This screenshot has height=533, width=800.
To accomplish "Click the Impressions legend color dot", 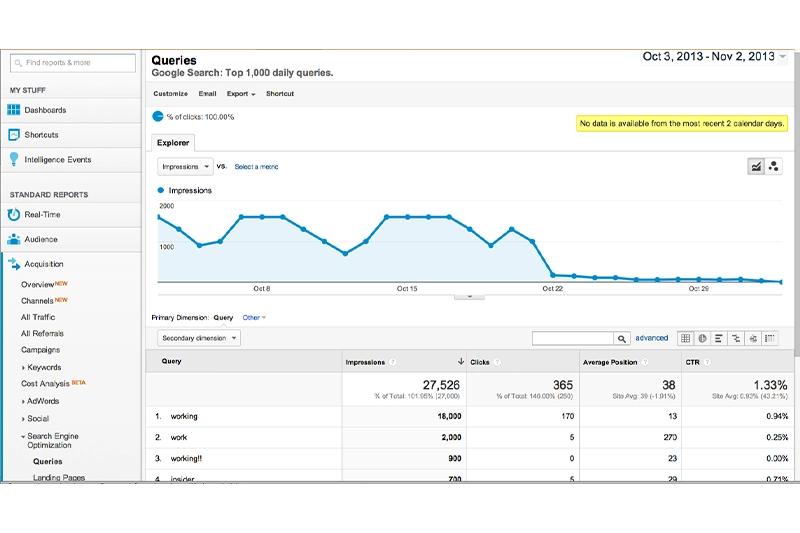I will tap(161, 190).
